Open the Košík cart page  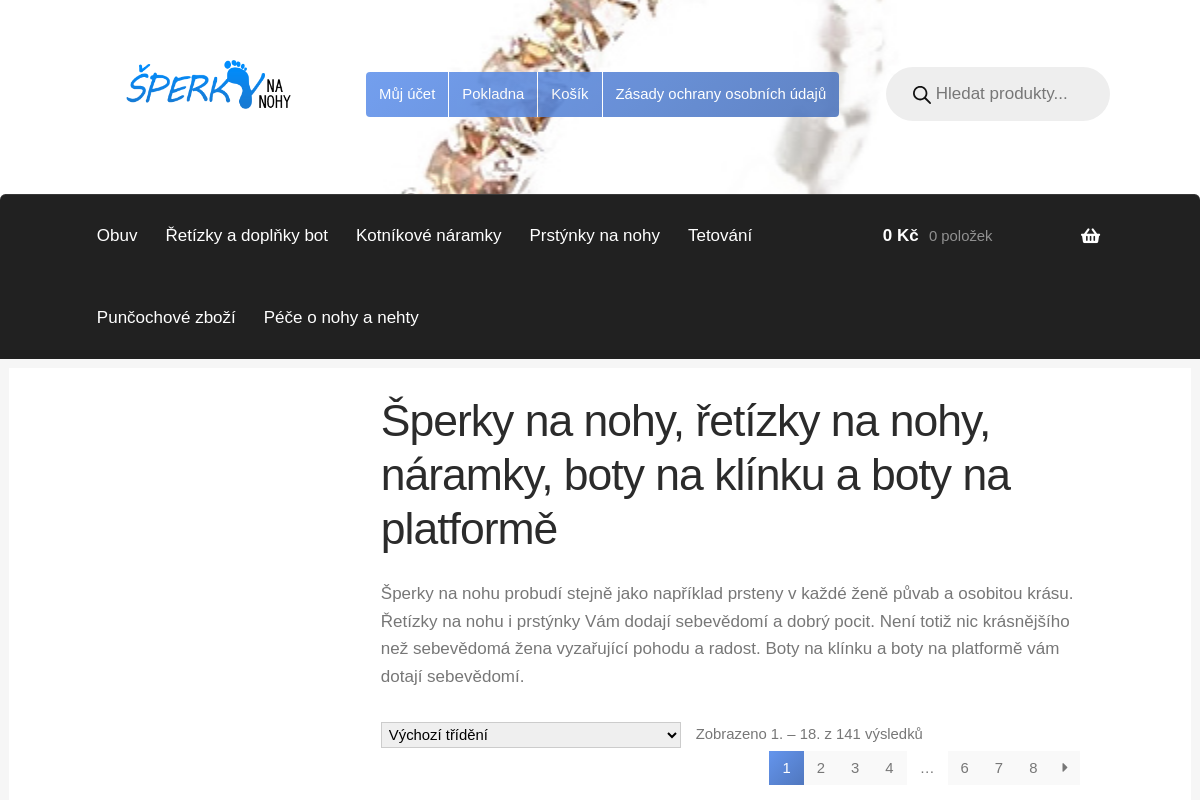[570, 94]
